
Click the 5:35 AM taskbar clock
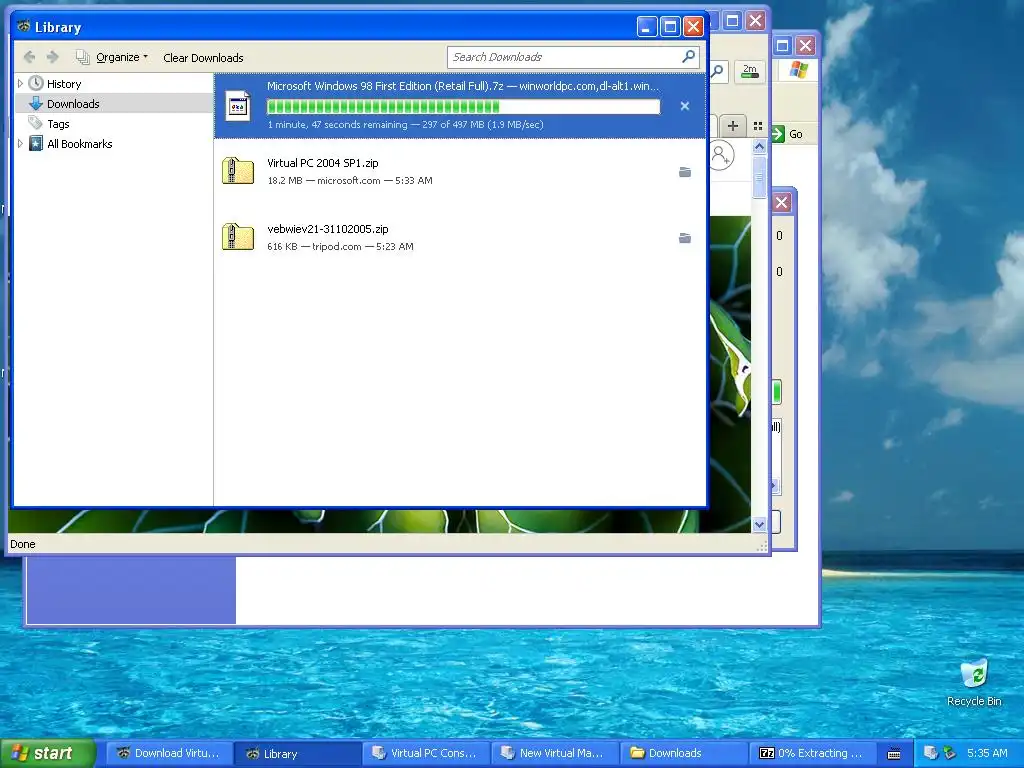[987, 753]
